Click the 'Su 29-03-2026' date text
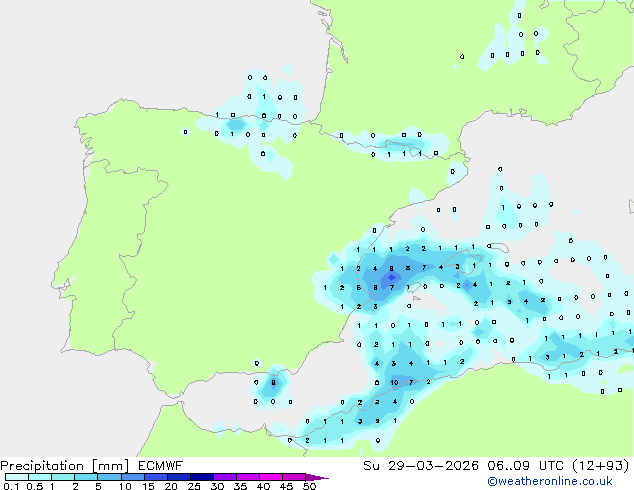Viewport: 634px width, 490px height. (x=421, y=466)
